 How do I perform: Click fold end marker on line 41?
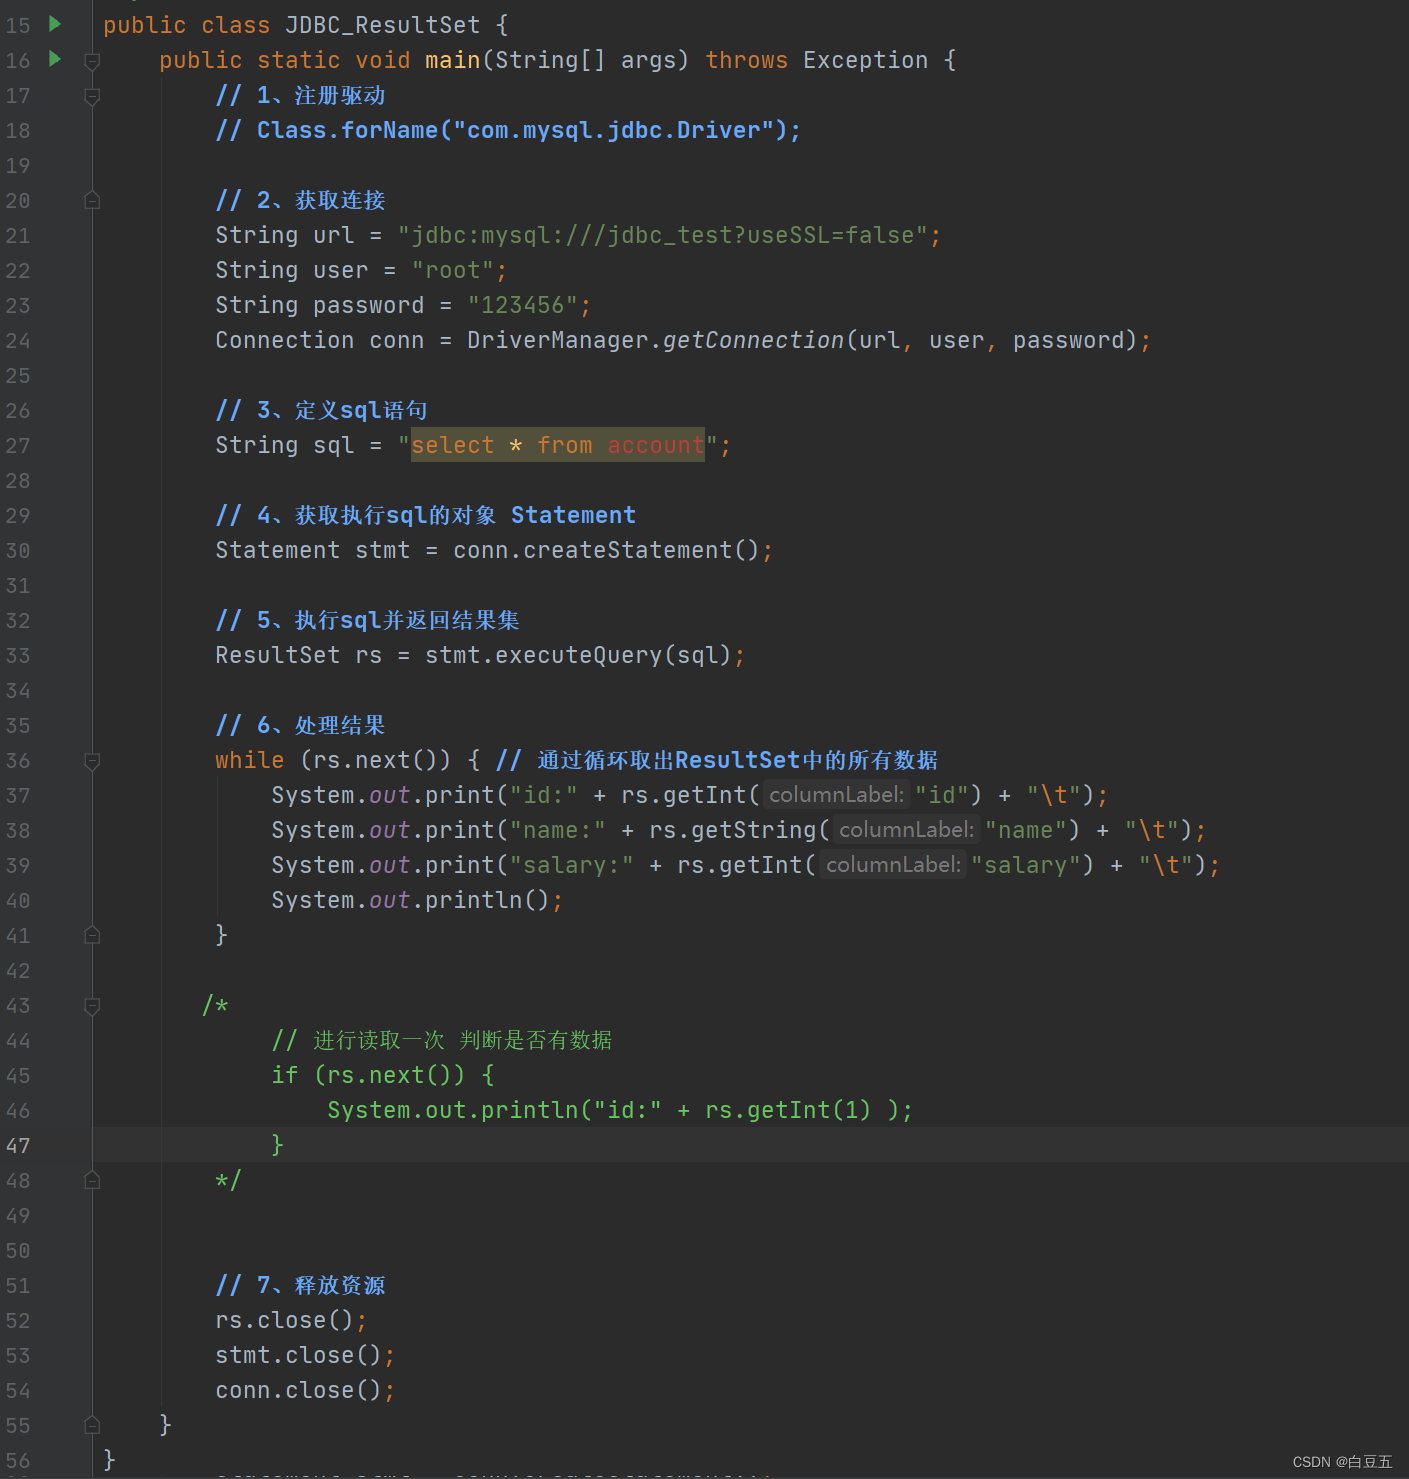click(92, 935)
